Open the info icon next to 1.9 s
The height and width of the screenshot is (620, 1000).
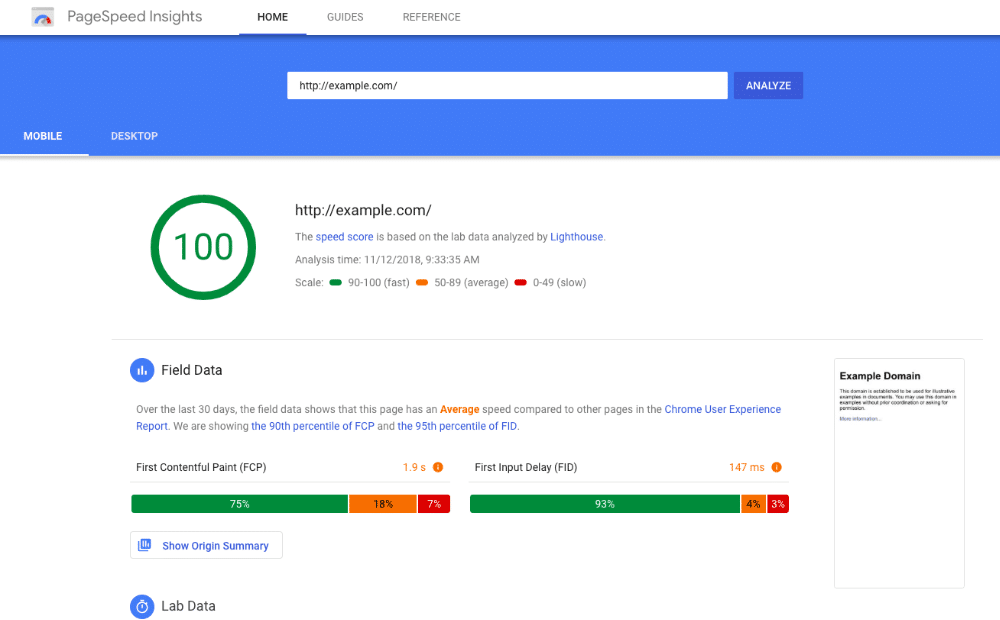click(437, 466)
